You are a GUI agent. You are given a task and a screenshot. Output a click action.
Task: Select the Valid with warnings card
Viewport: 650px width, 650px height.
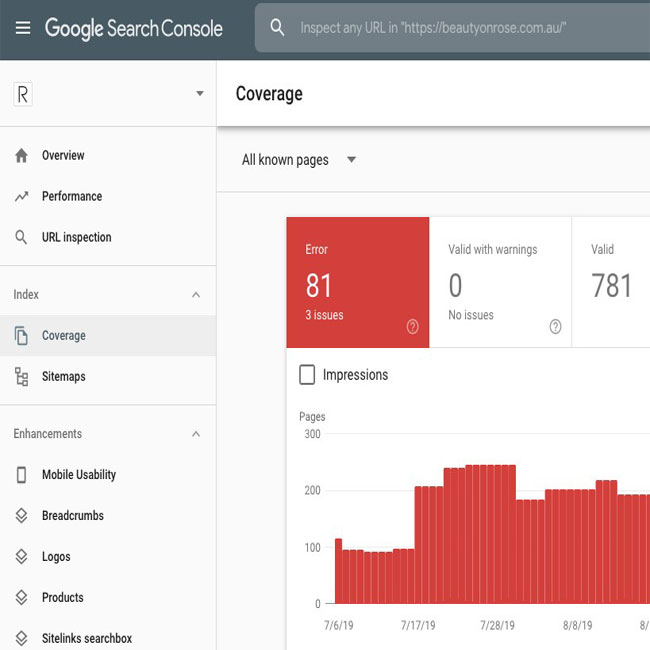(x=500, y=283)
